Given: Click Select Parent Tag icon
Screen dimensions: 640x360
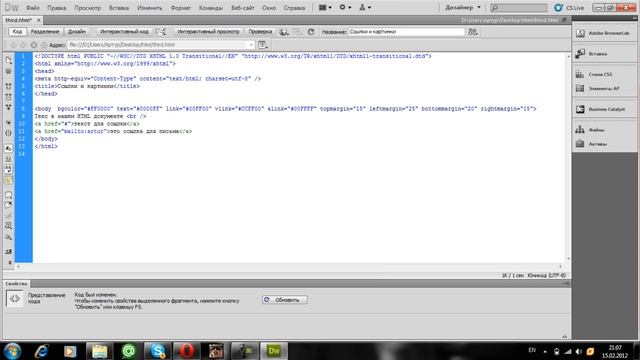Looking at the screenshot, I should (9, 122).
